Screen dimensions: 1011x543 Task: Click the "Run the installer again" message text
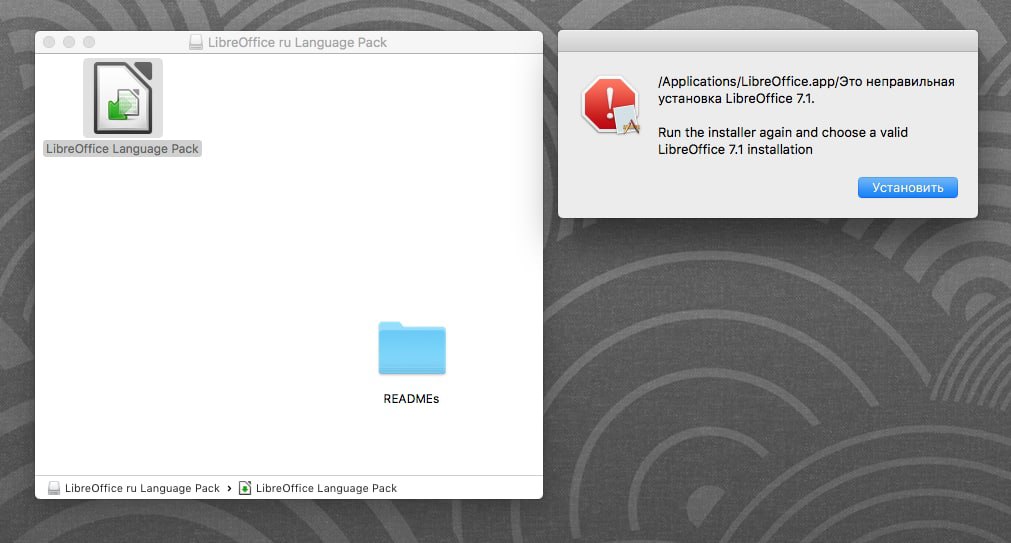tap(783, 141)
